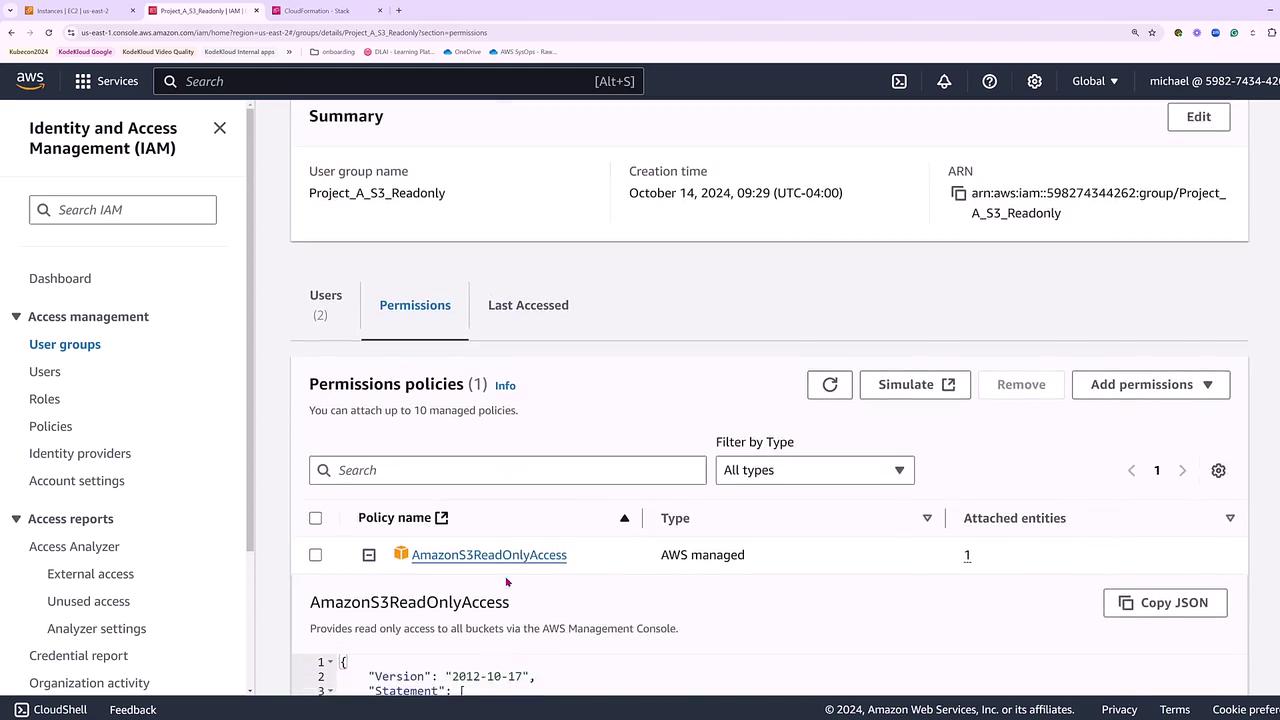Open the notifications bell
The width and height of the screenshot is (1280, 720).
click(944, 81)
